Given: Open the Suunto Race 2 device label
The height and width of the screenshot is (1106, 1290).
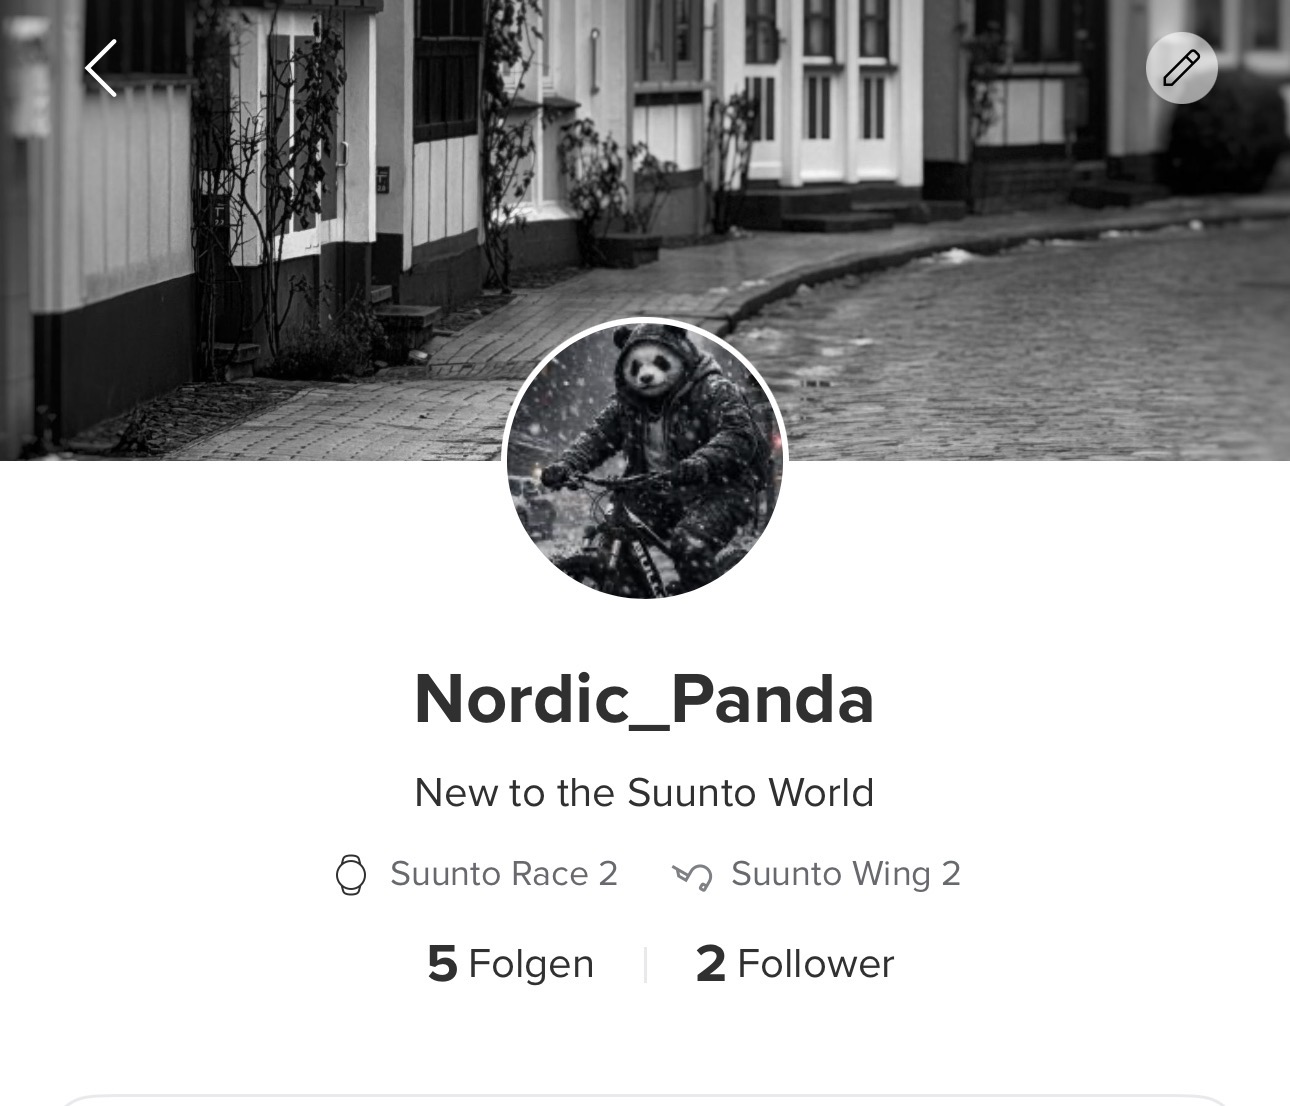Looking at the screenshot, I should coord(504,874).
